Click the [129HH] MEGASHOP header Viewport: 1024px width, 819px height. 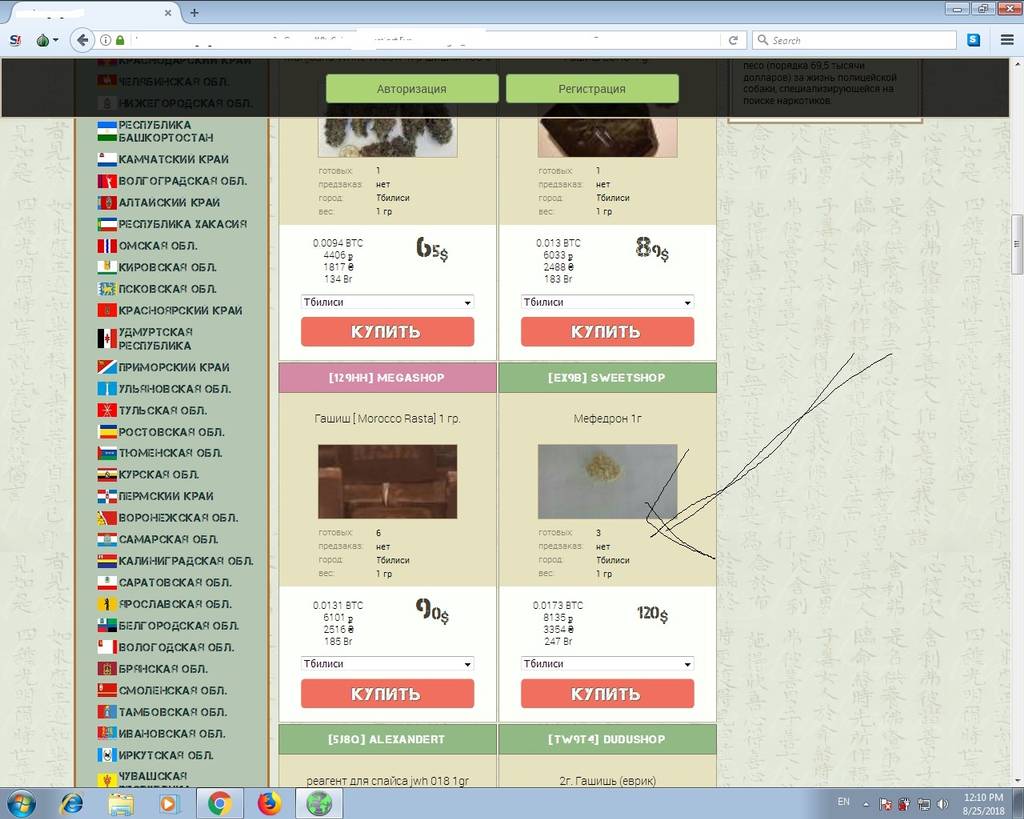point(387,377)
